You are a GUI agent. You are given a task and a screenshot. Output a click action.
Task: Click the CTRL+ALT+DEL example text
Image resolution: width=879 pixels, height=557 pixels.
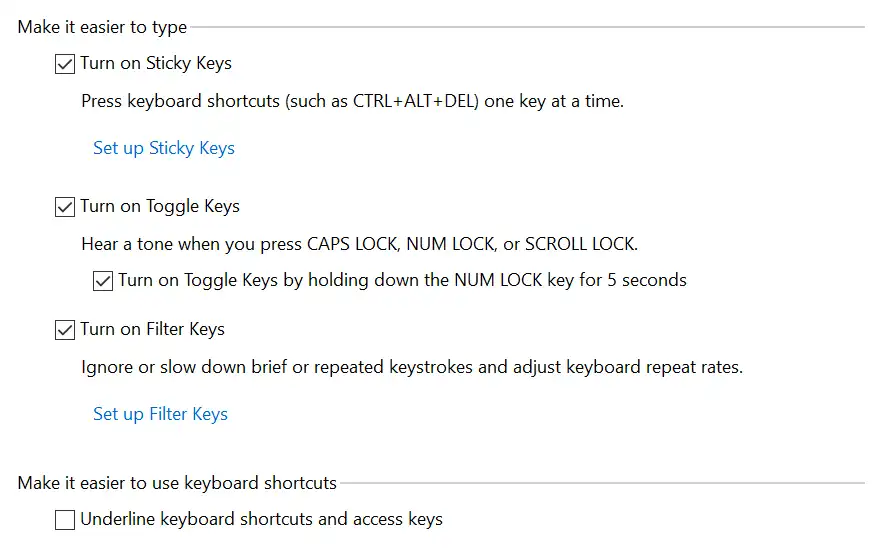[412, 101]
